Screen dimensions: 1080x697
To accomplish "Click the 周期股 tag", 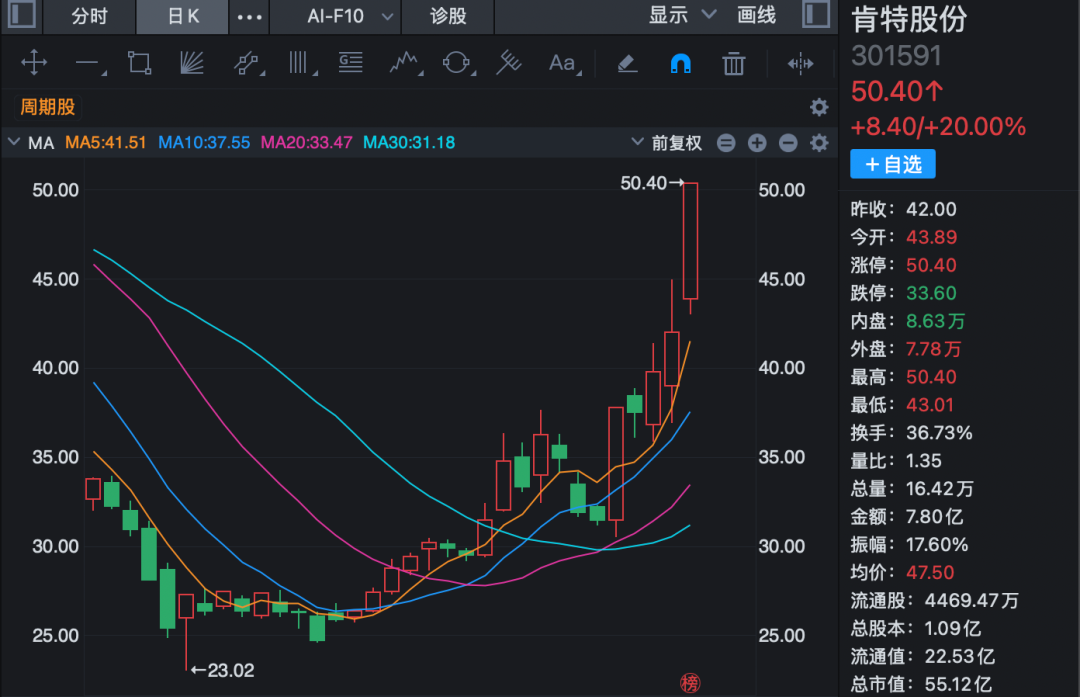I will (x=48, y=107).
